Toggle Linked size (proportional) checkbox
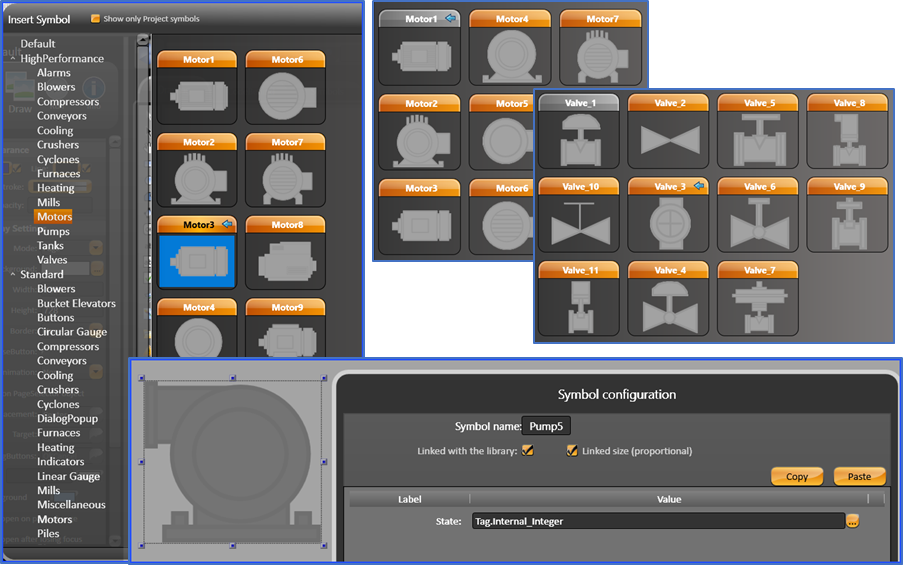 tap(572, 451)
